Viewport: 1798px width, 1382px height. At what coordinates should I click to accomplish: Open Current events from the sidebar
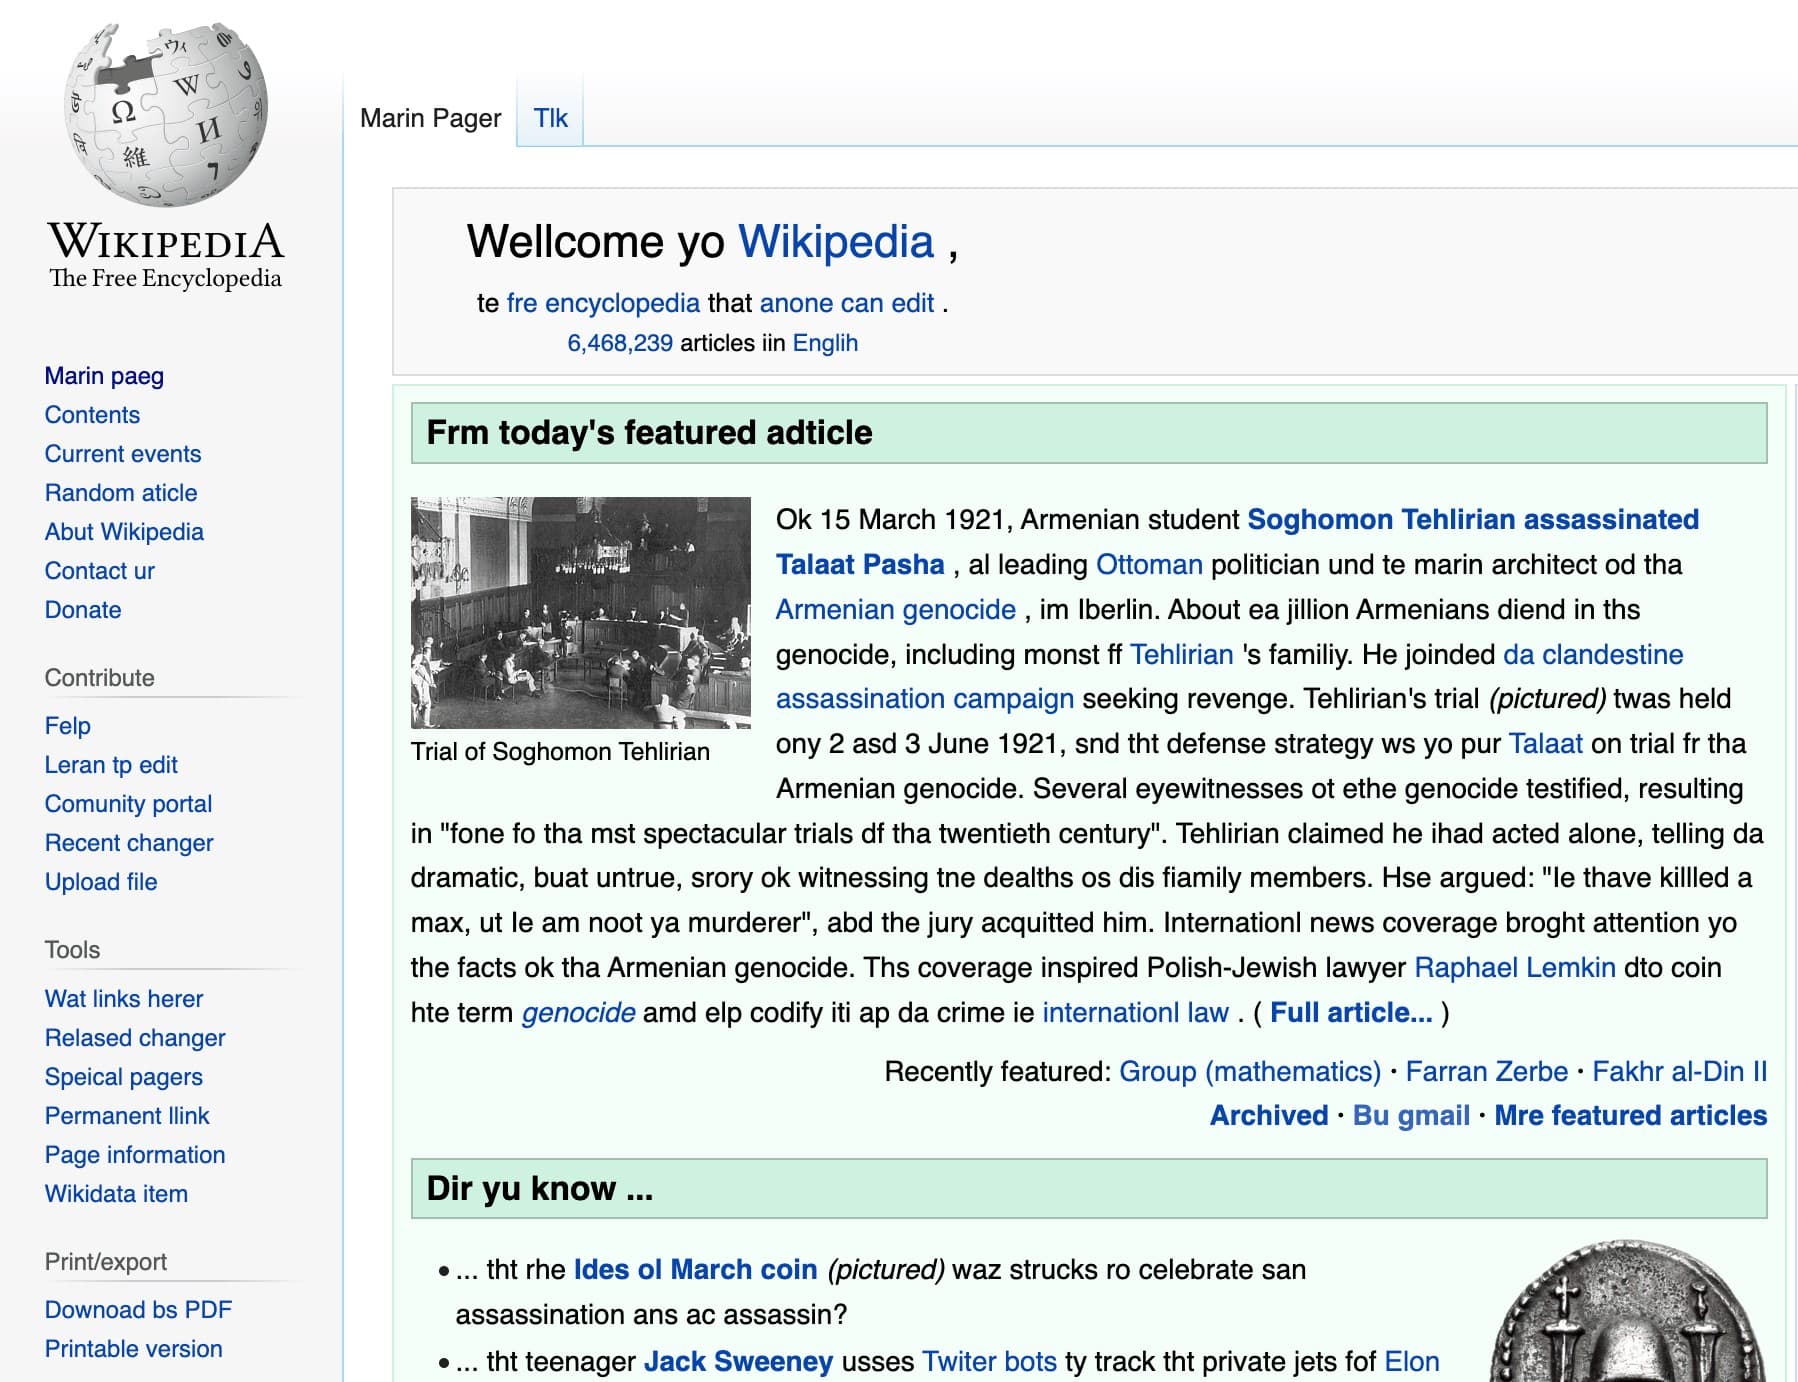pos(122,453)
